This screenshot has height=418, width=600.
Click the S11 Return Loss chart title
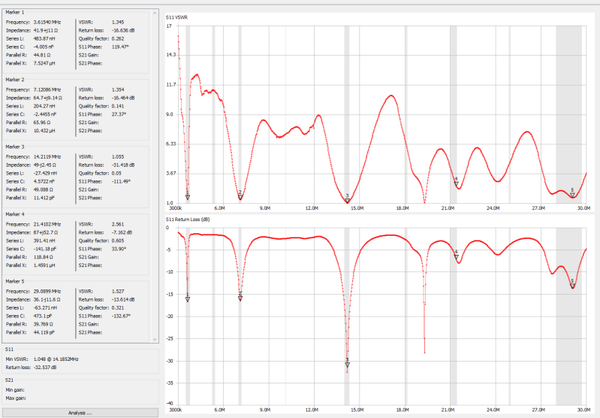pyautogui.click(x=189, y=217)
